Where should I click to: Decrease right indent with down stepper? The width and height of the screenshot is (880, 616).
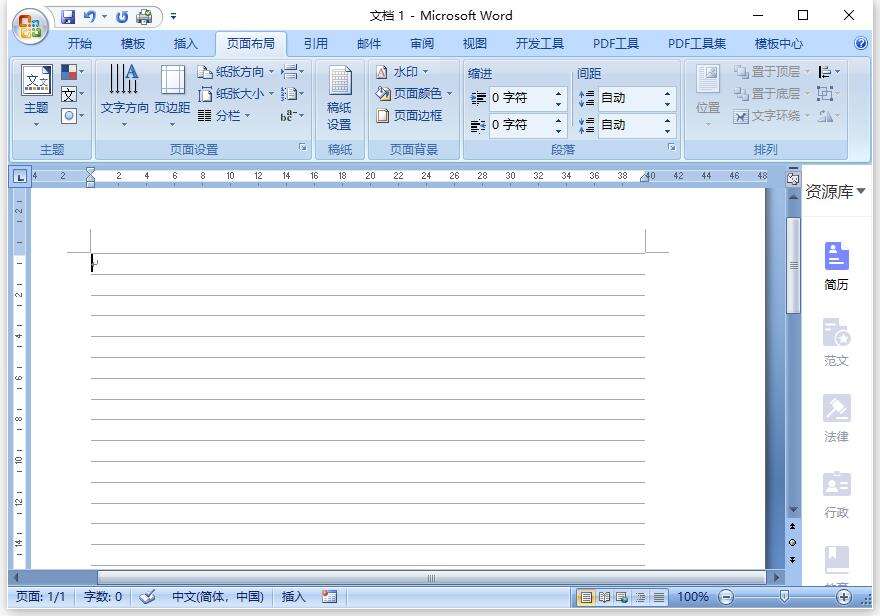(x=558, y=131)
